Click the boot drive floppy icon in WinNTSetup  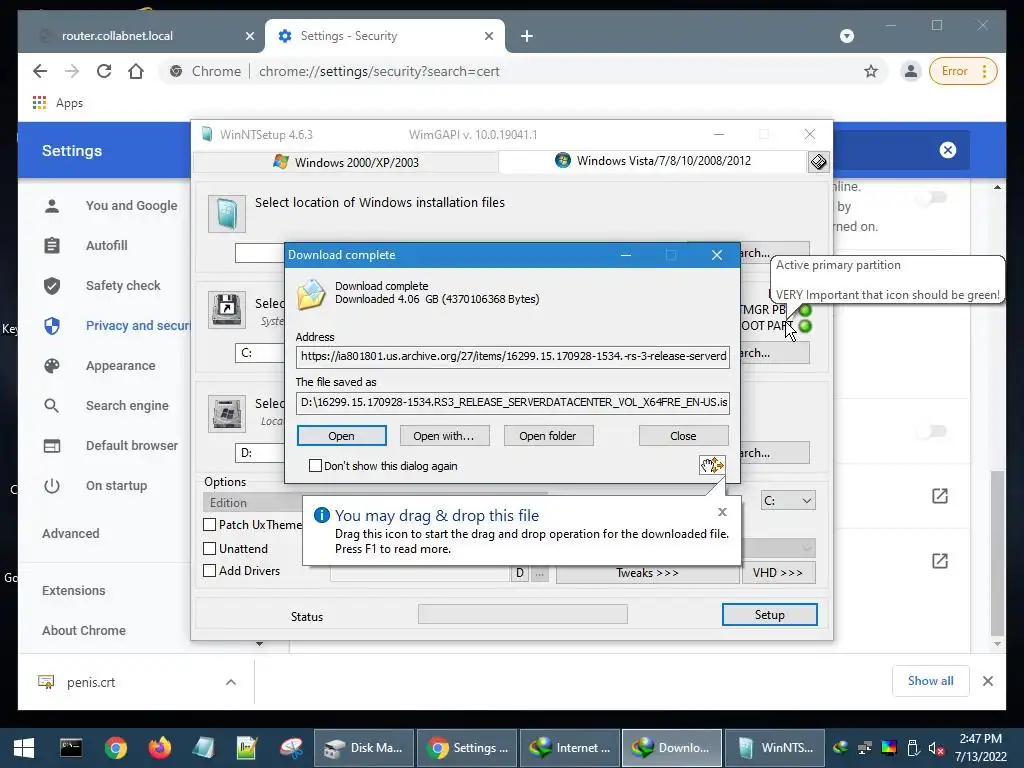pyautogui.click(x=227, y=310)
